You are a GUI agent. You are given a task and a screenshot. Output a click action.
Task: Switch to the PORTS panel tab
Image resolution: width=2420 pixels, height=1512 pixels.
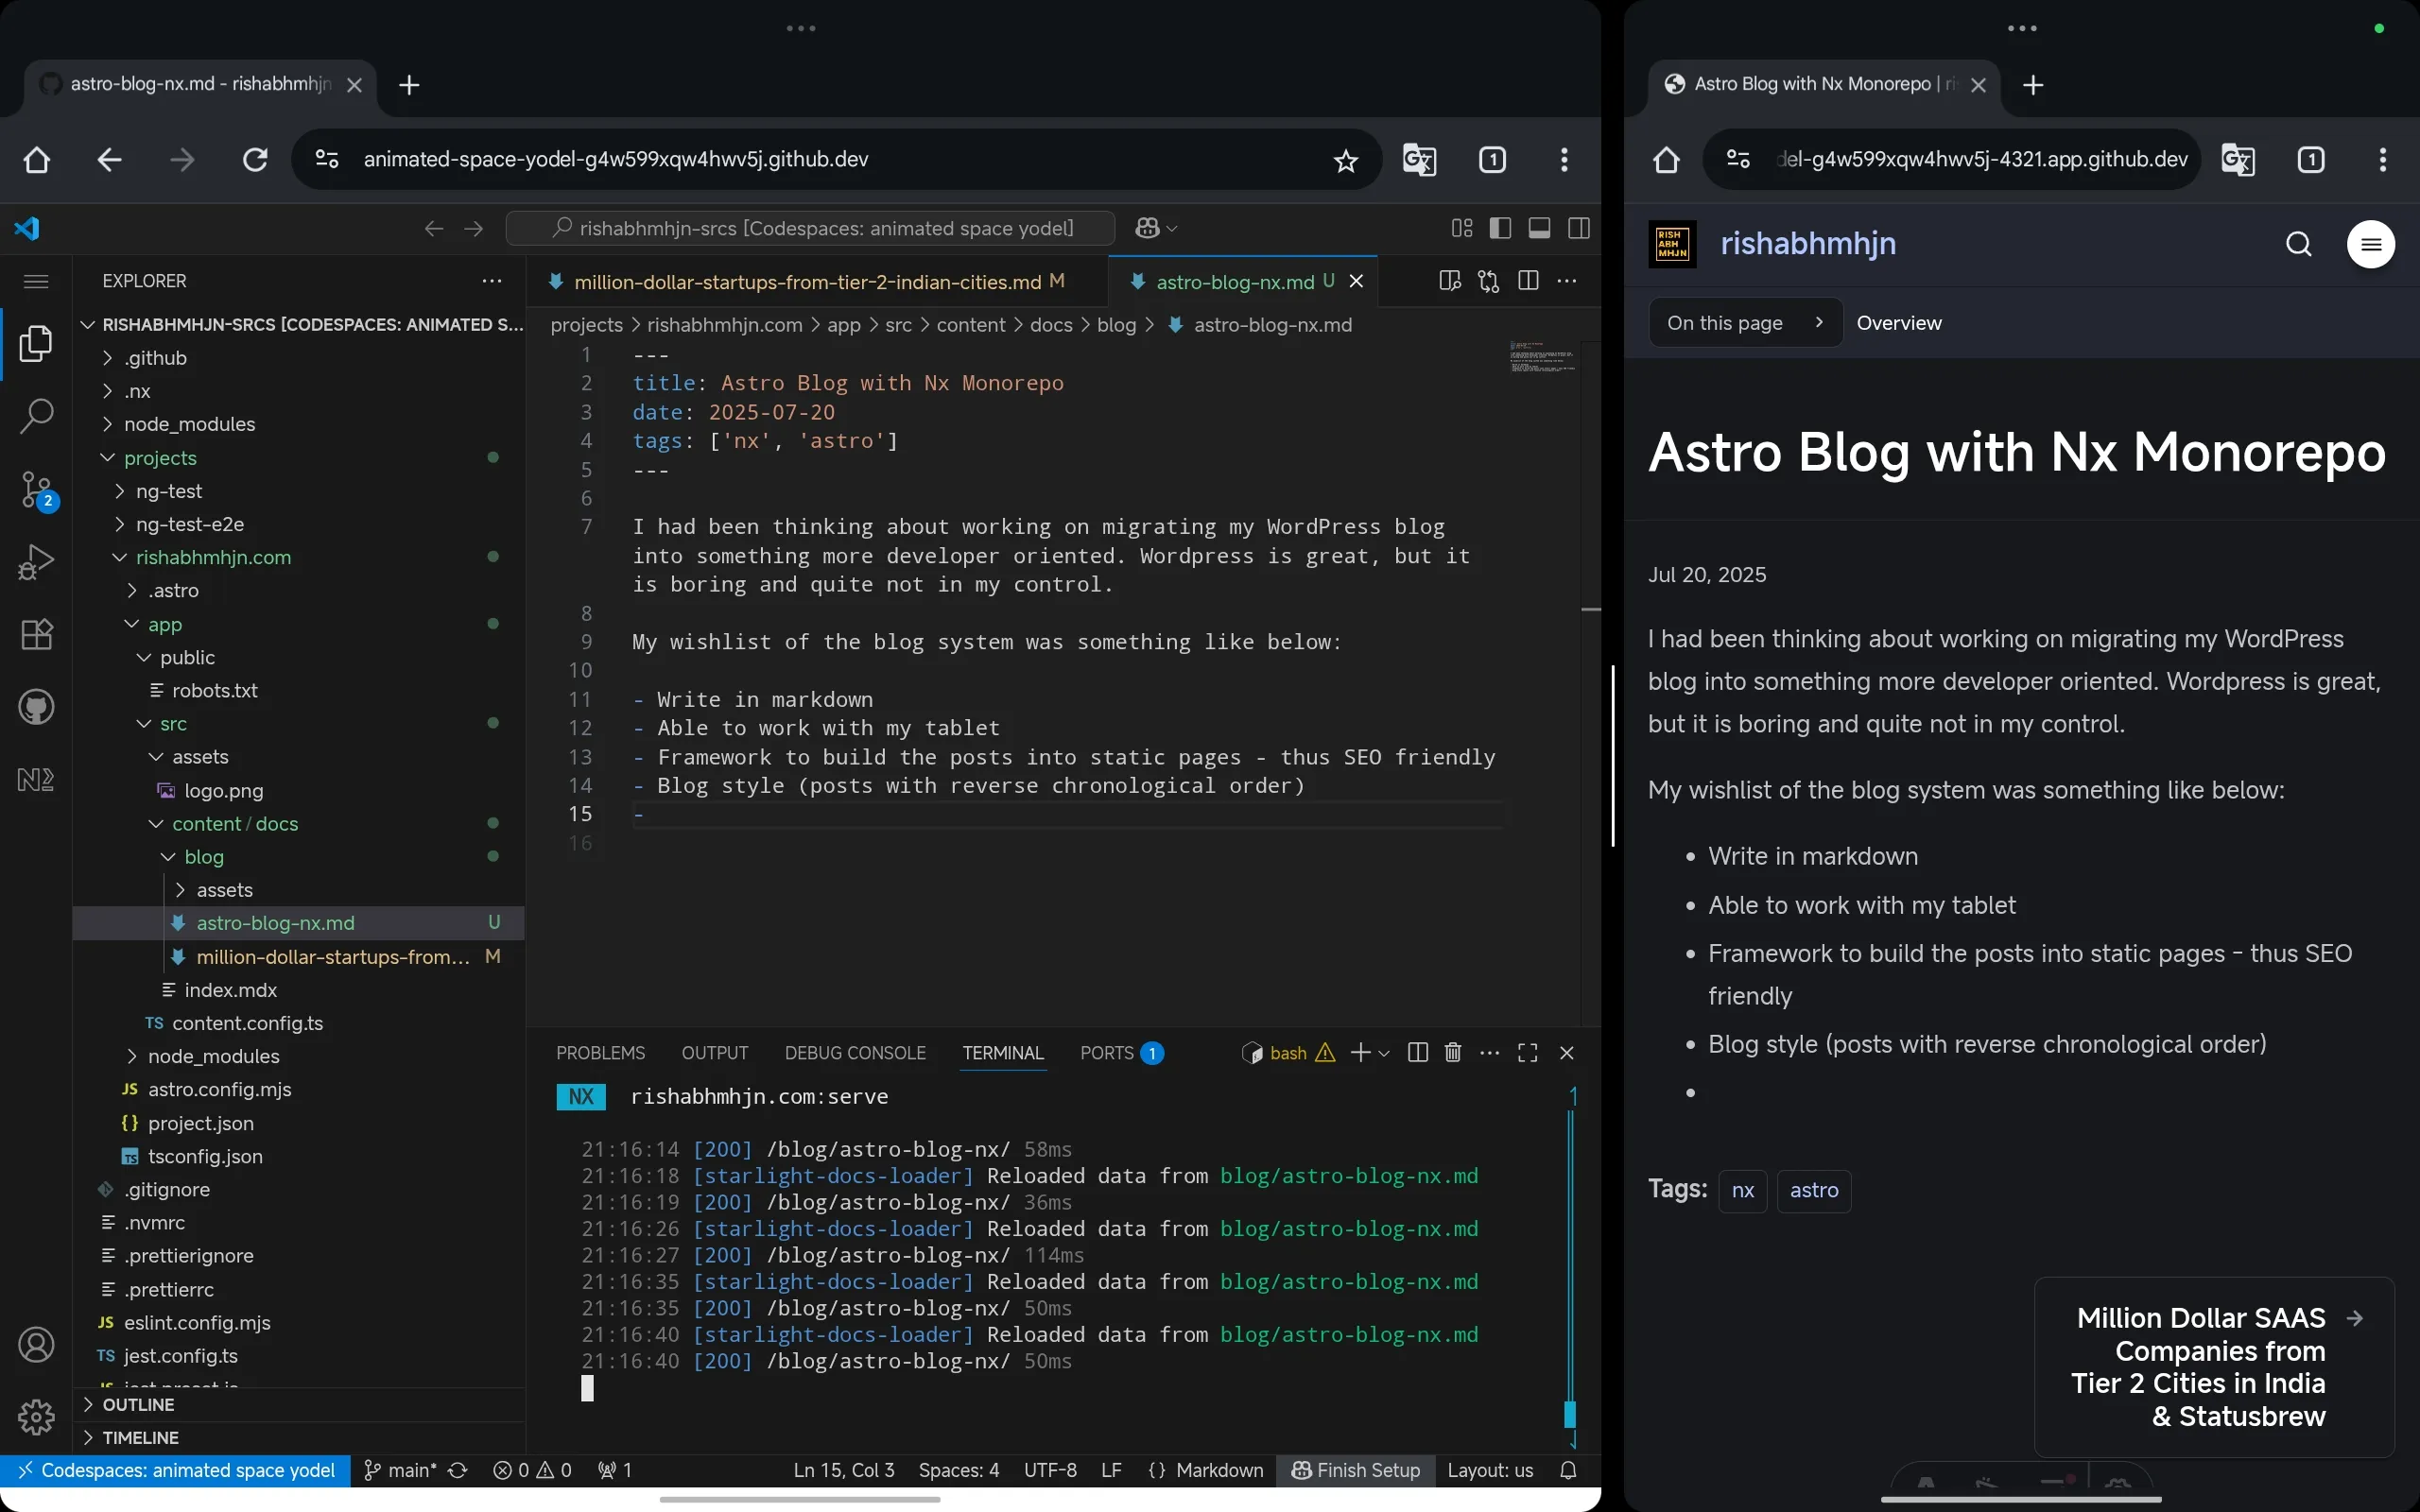click(x=1107, y=1053)
